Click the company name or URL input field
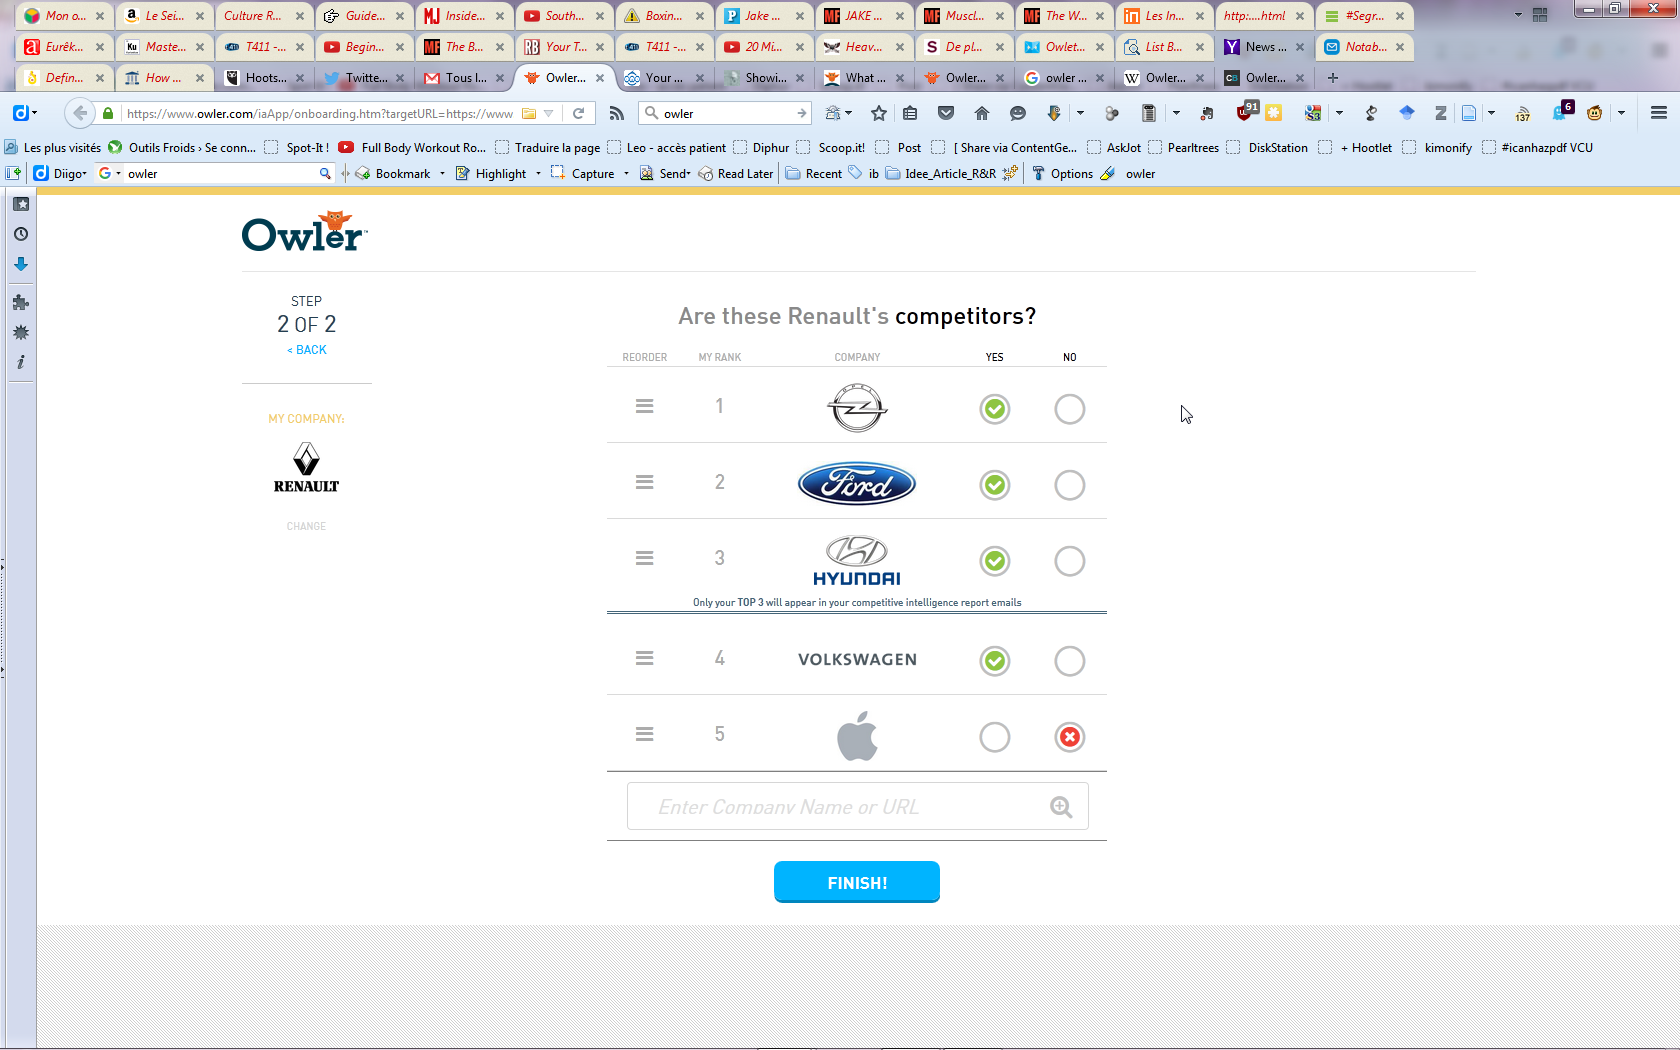The image size is (1680, 1050). 857,806
